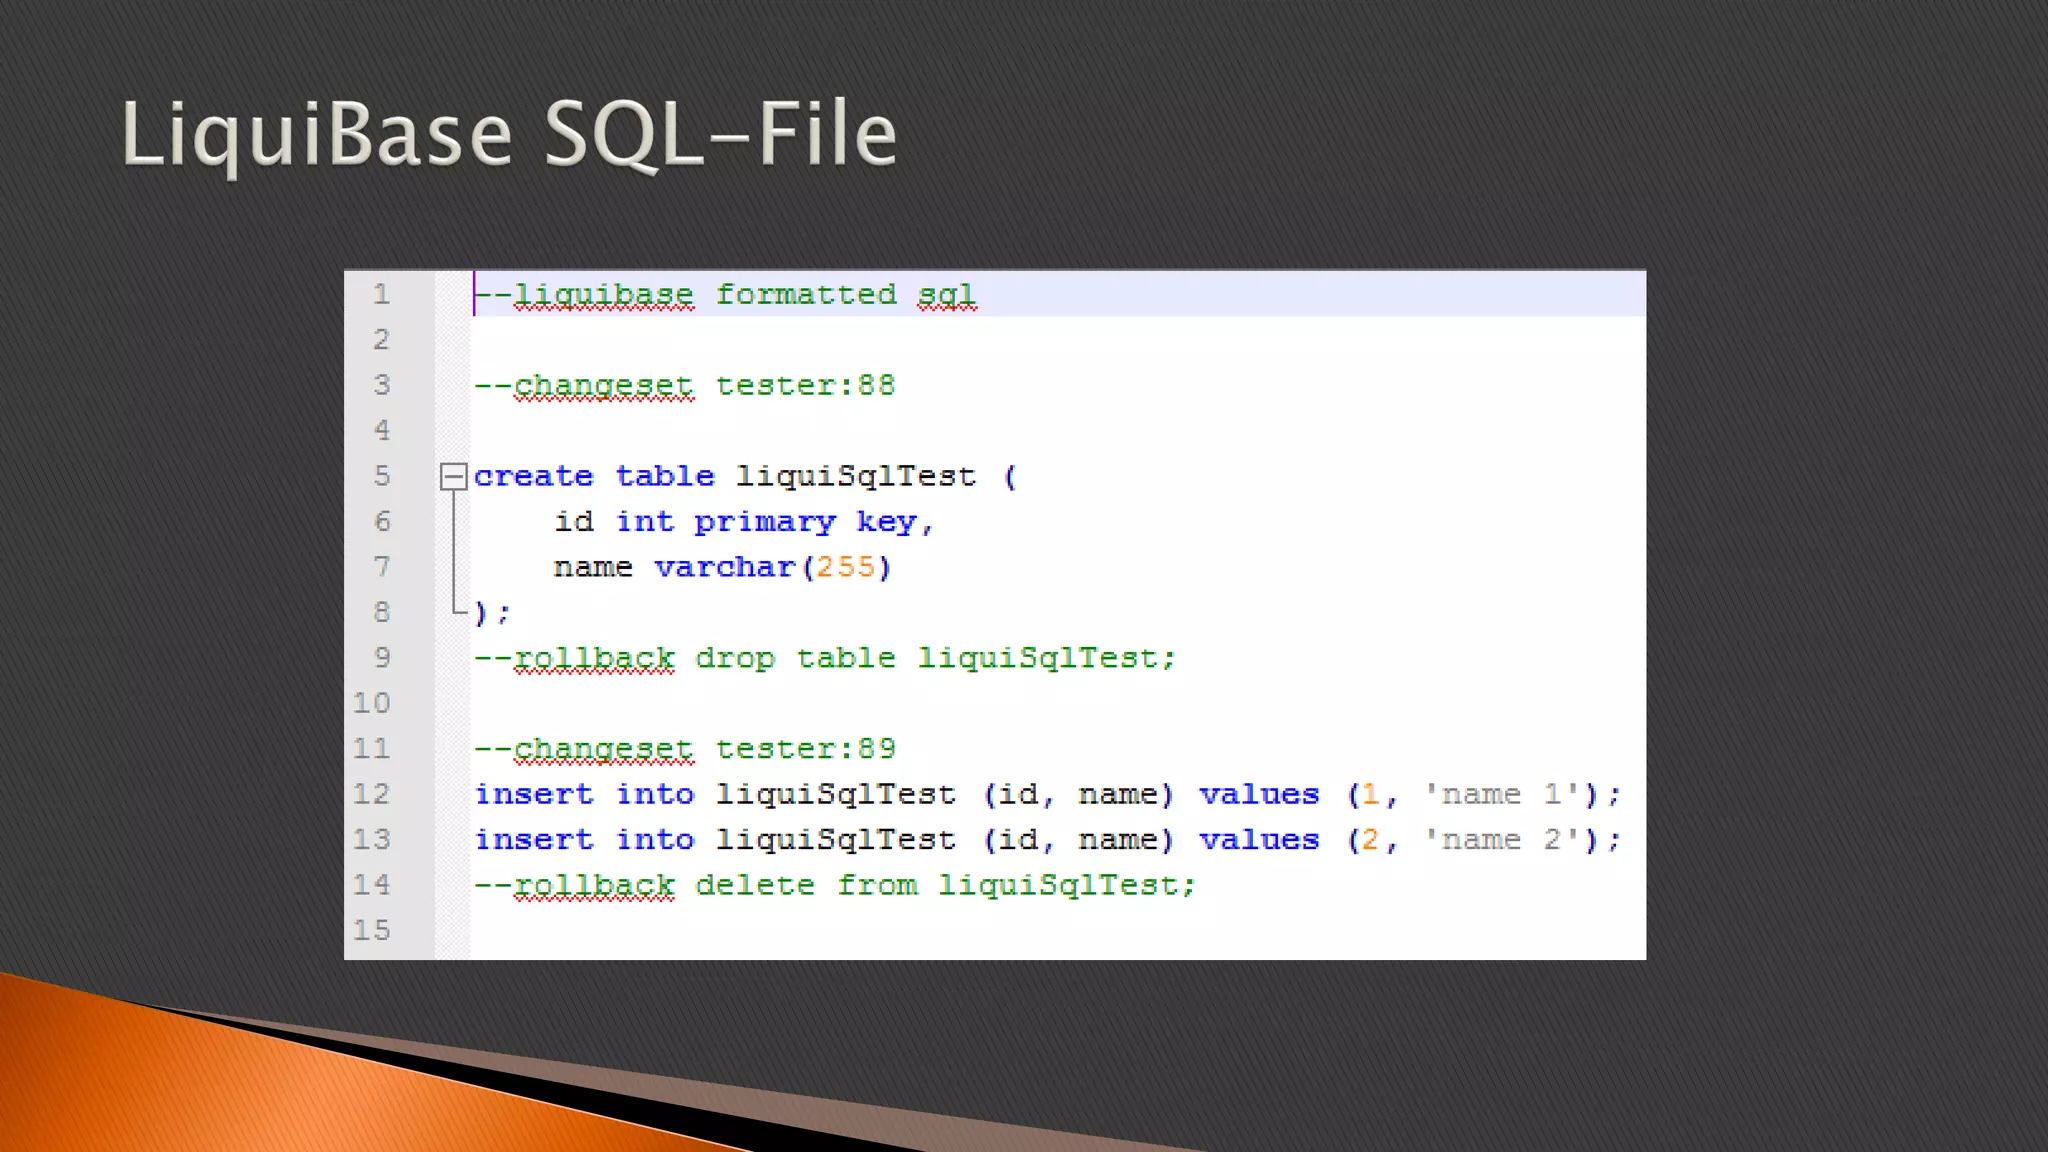Click line number 15 in gutter

pyautogui.click(x=371, y=930)
